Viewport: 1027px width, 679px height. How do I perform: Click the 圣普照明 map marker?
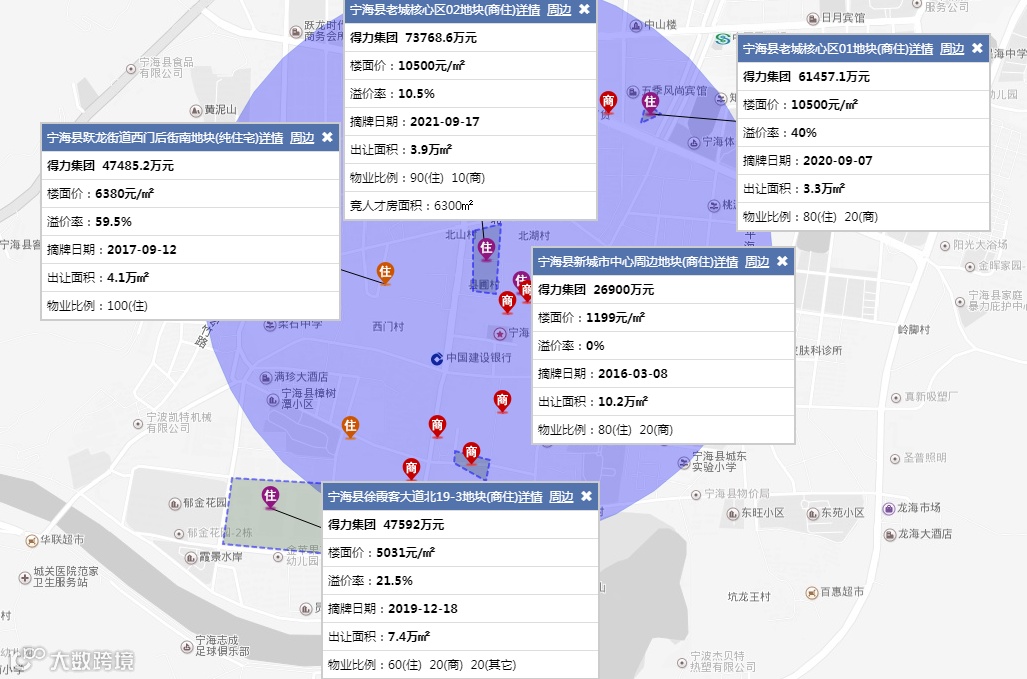(895, 459)
